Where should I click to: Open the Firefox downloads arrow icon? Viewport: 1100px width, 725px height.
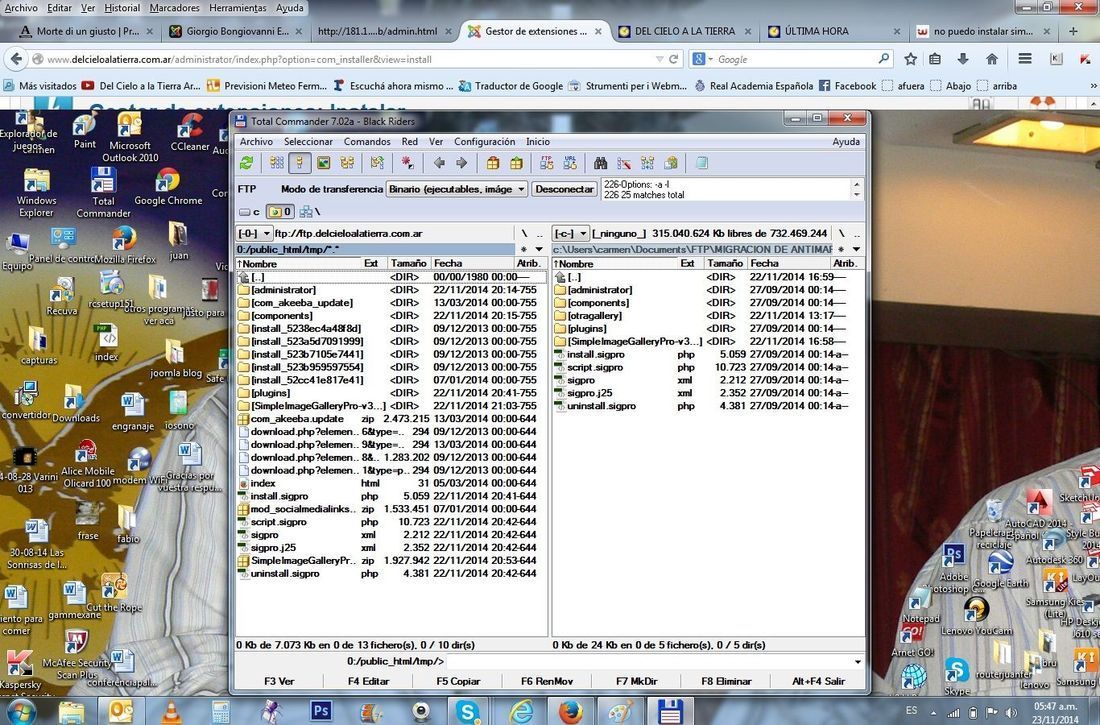point(963,60)
